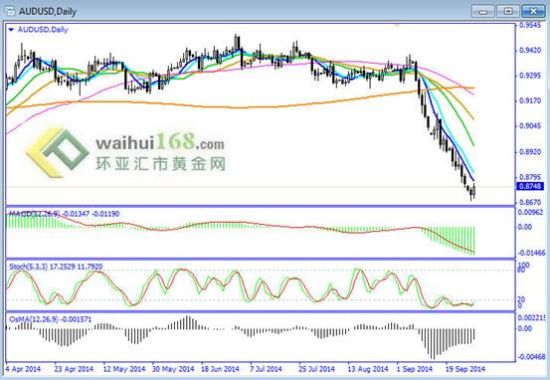The width and height of the screenshot is (550, 380).
Task: Click the 0.8920 price axis value
Action: coord(530,152)
